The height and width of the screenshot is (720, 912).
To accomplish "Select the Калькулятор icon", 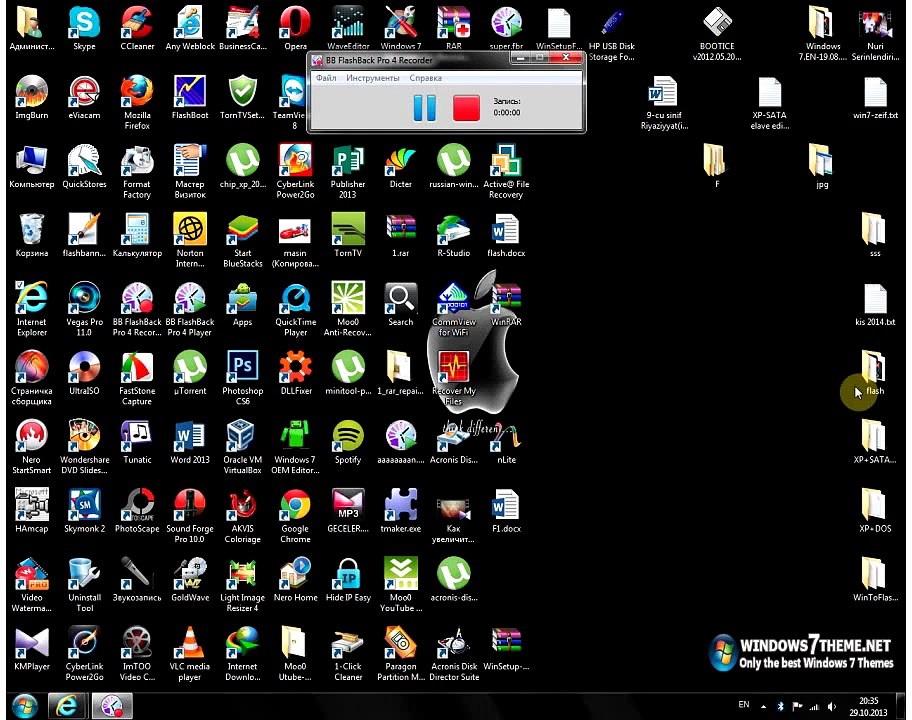I will [137, 235].
